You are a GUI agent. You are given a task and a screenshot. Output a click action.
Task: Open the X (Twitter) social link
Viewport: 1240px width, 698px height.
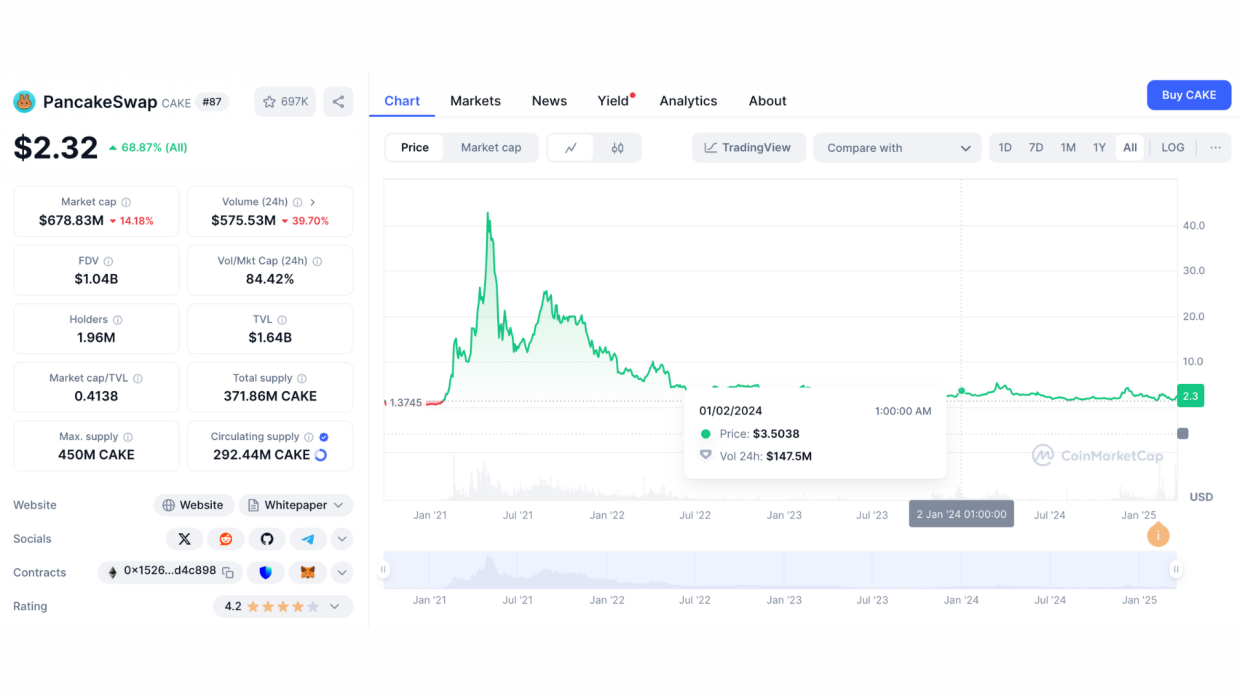[x=184, y=539]
